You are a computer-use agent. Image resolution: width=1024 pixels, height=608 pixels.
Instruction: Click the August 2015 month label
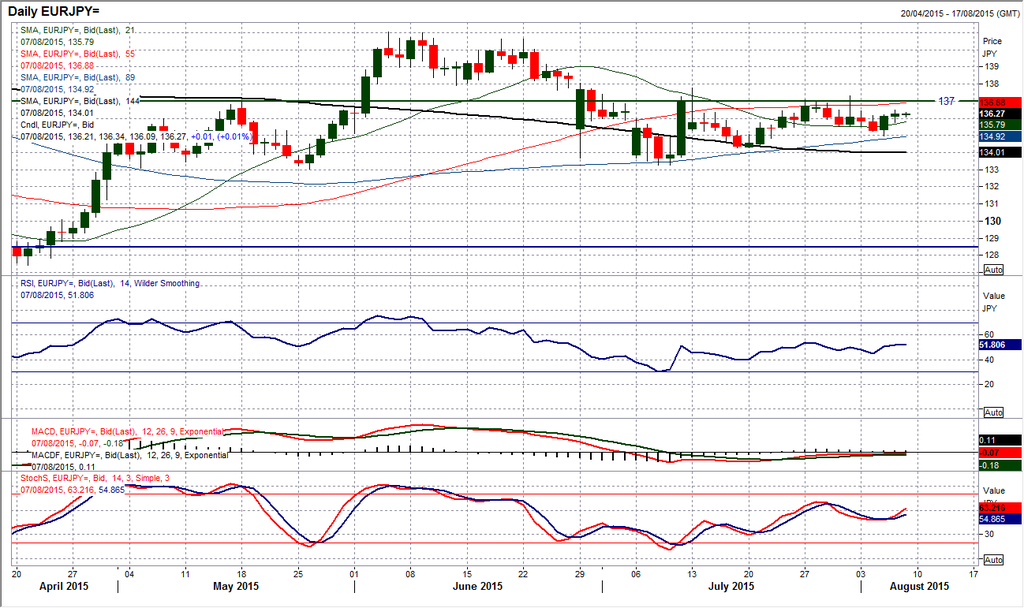tap(919, 586)
